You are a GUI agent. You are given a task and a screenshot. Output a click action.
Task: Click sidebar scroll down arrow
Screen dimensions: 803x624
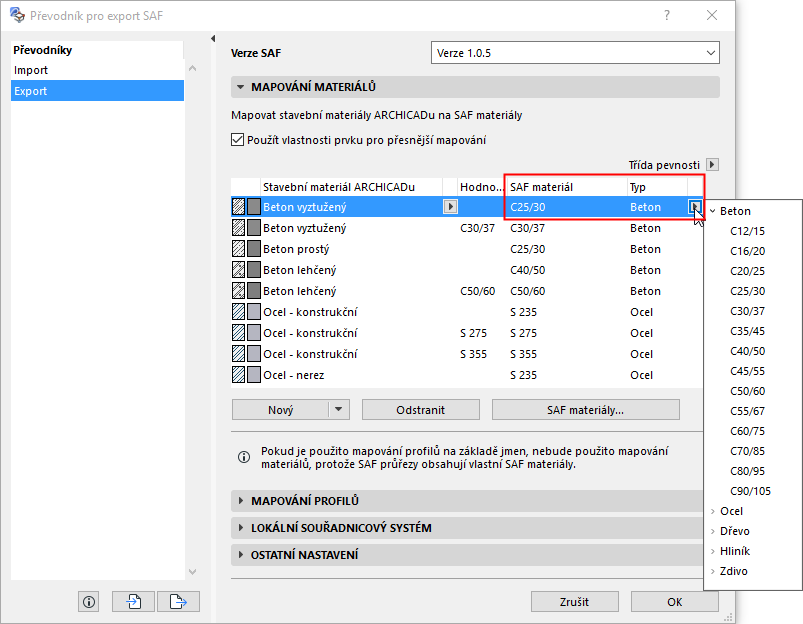pos(193,572)
